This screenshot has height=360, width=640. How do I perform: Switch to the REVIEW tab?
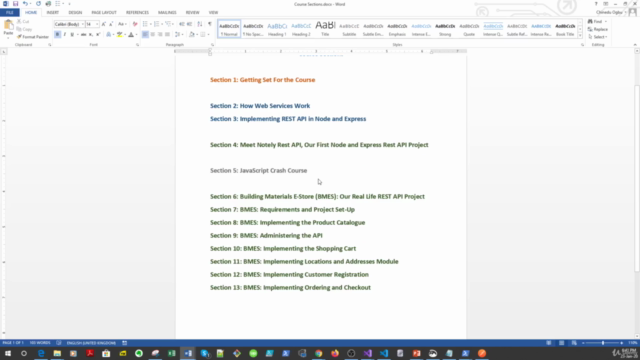[x=193, y=13]
